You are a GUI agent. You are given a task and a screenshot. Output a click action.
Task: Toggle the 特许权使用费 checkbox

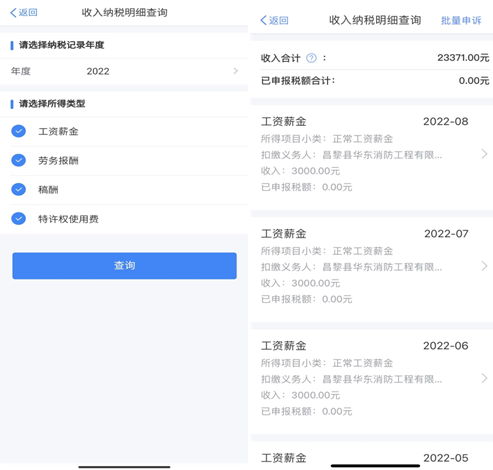click(19, 219)
